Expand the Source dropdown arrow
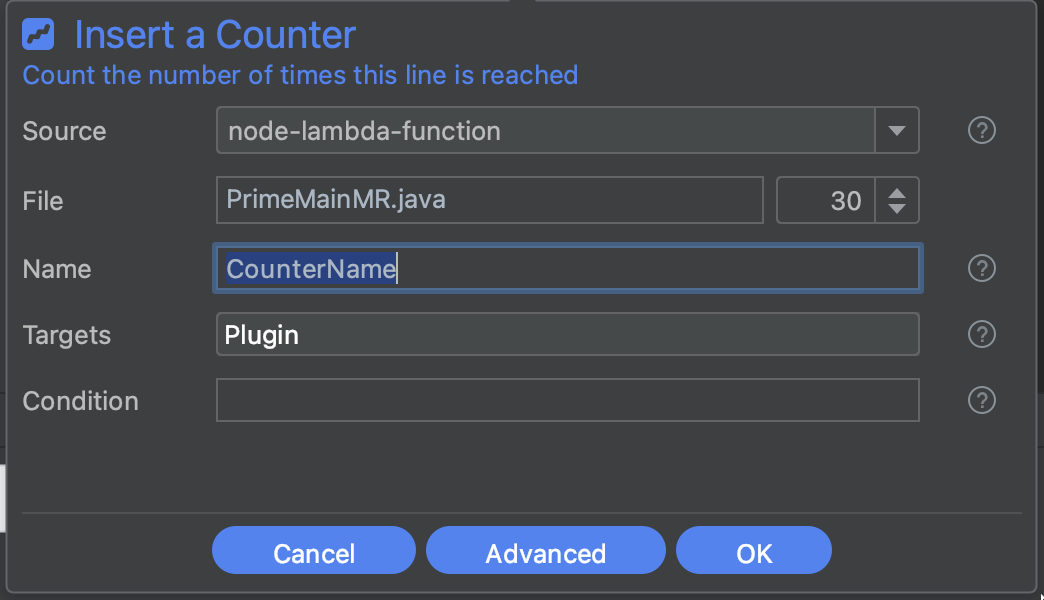The image size is (1044, 600). click(897, 131)
